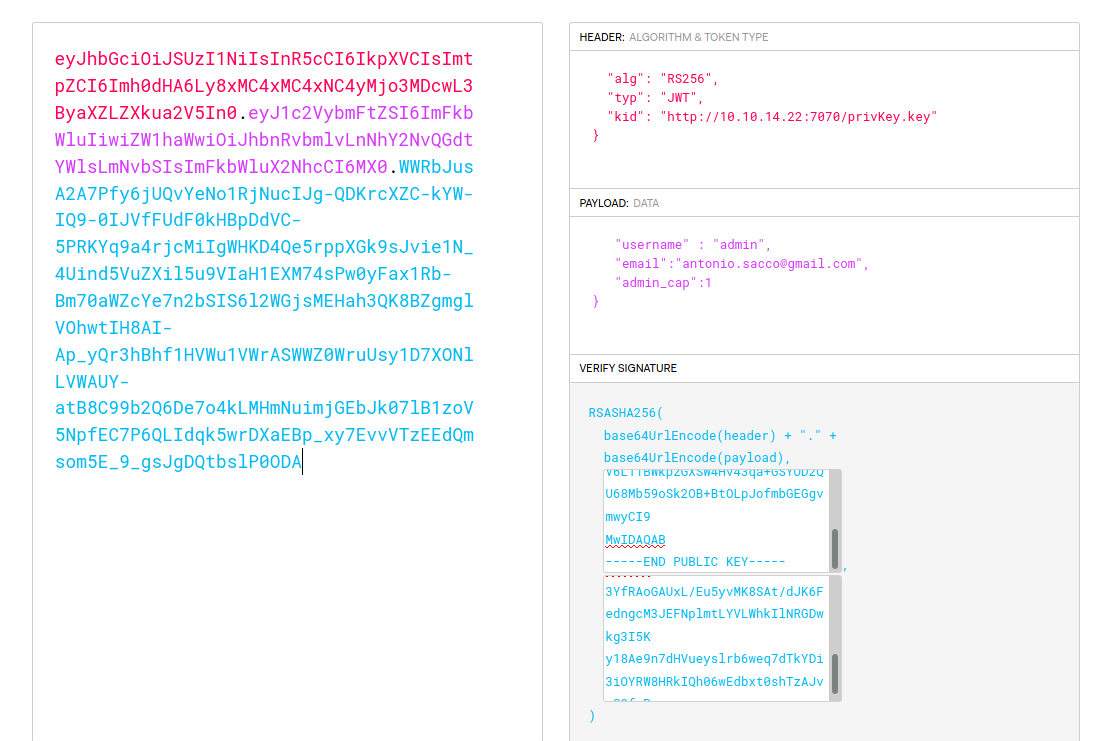Click the underlined word MwIDAQAB
The height and width of the screenshot is (741, 1117).
click(635, 540)
